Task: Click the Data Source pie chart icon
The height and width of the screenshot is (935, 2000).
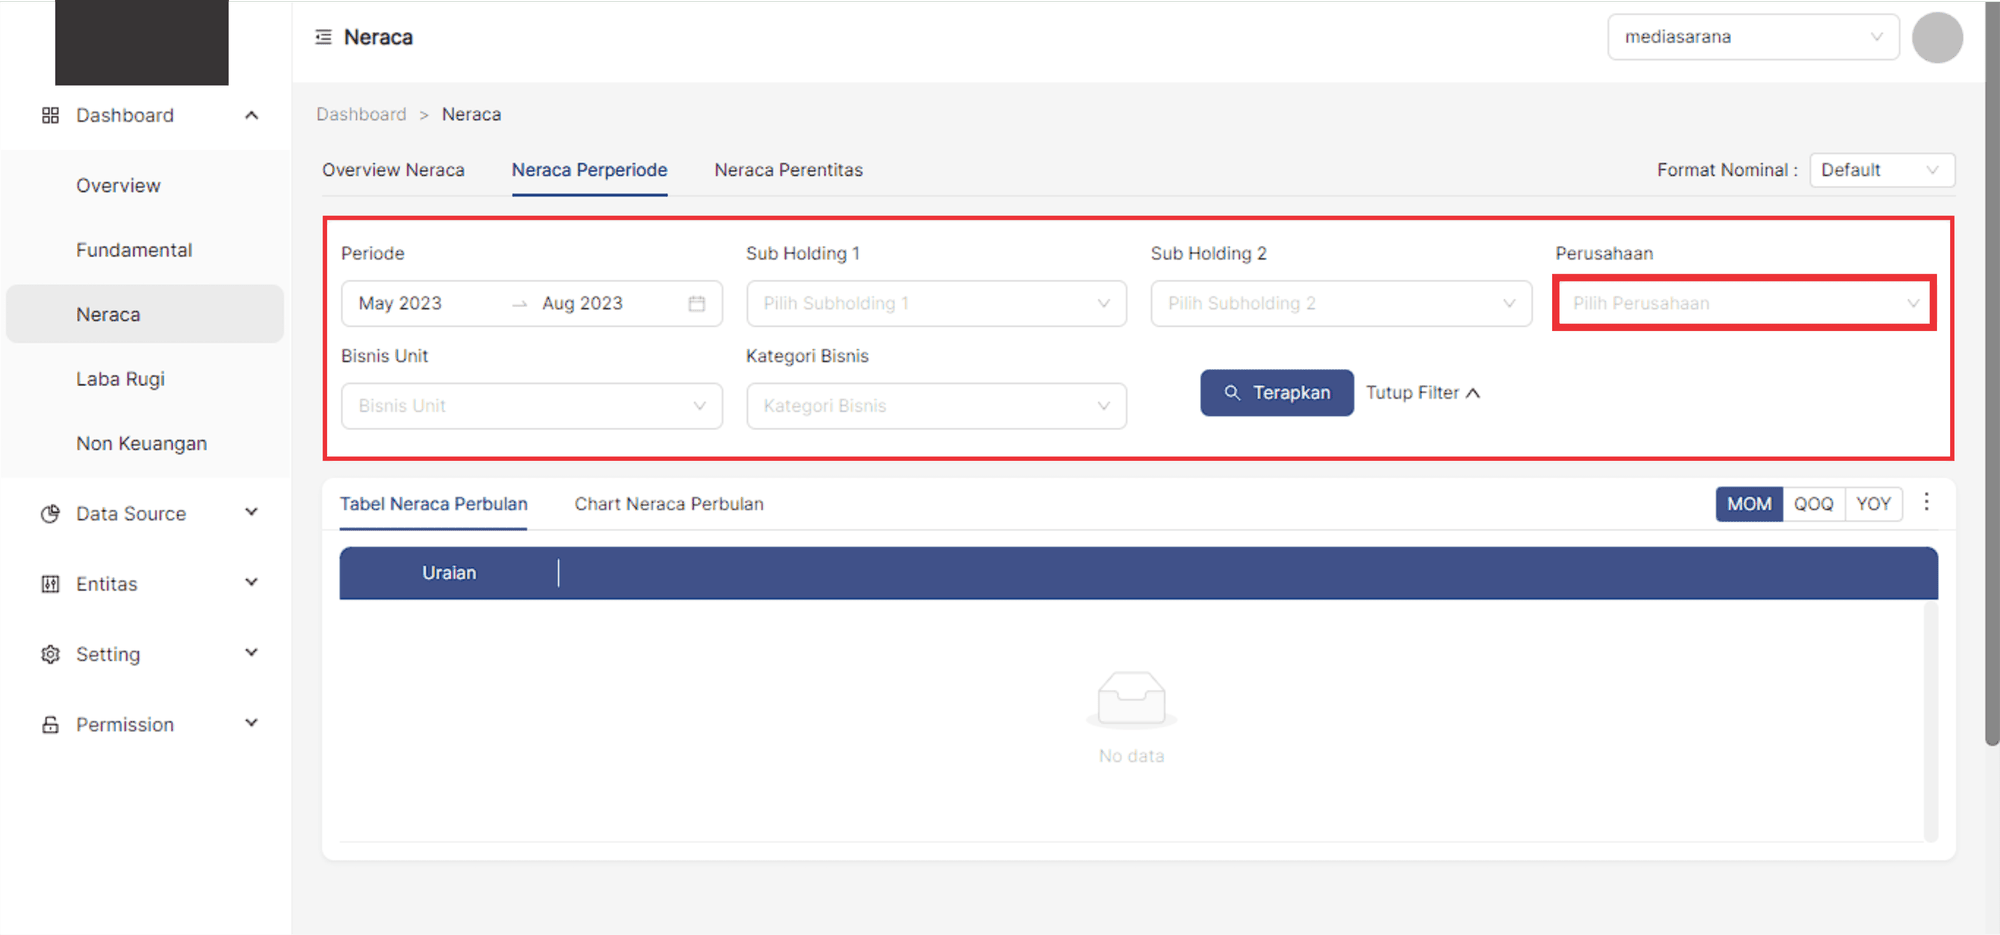Action: tap(50, 514)
